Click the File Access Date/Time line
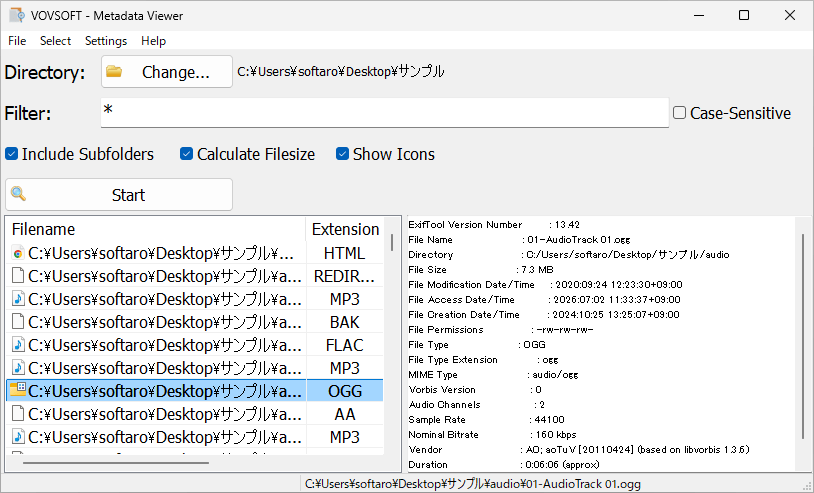The height and width of the screenshot is (493, 814). pos(544,300)
